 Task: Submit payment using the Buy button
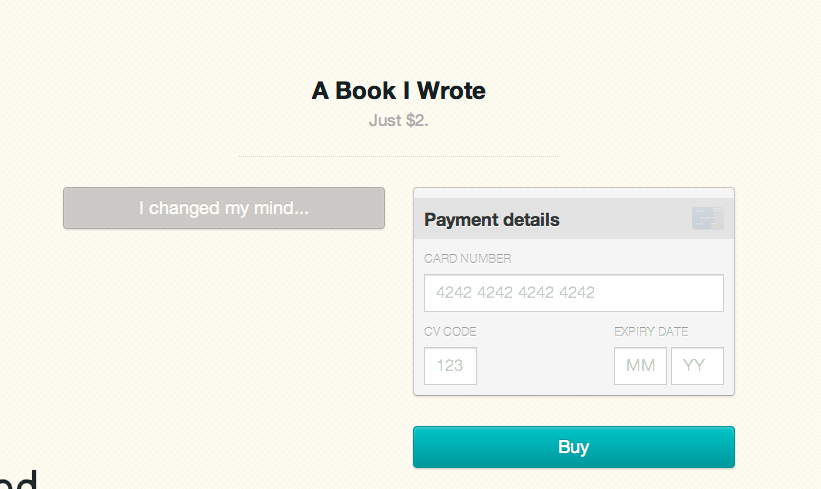pyautogui.click(x=573, y=447)
